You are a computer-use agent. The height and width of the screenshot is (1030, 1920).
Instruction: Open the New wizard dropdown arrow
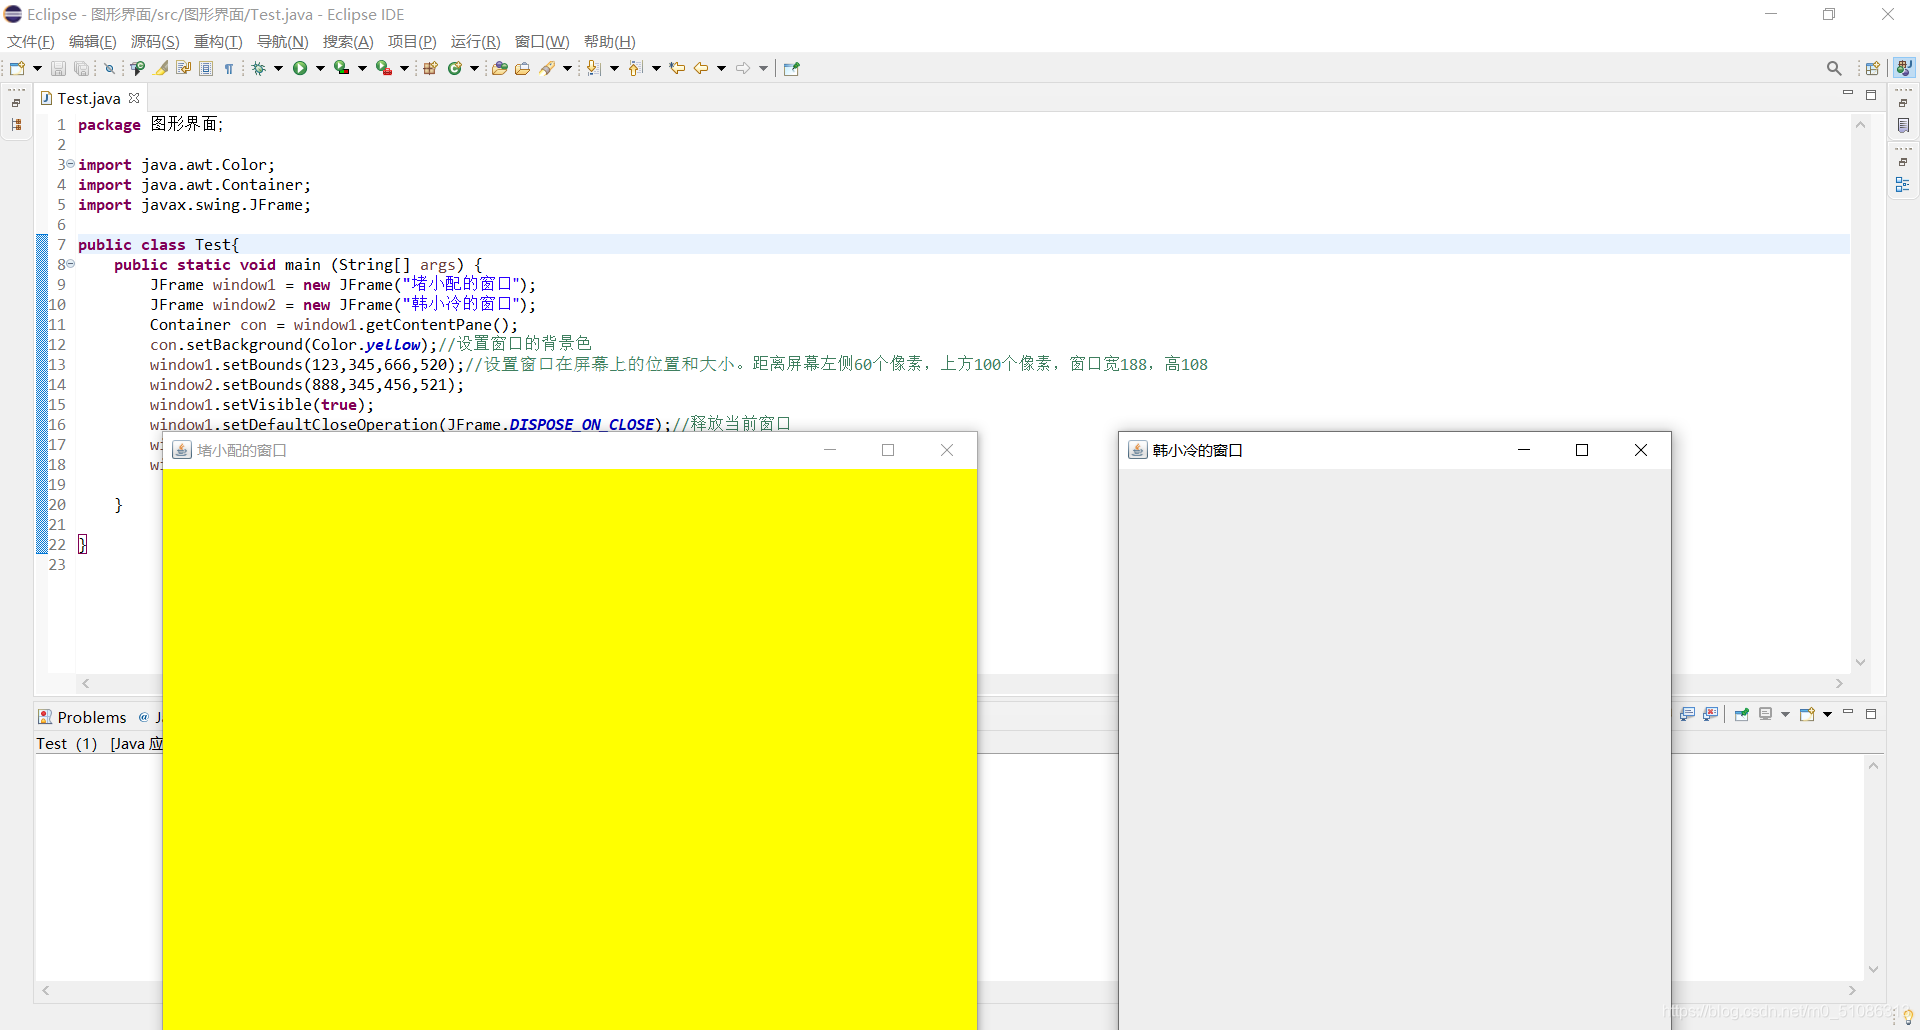(x=37, y=68)
